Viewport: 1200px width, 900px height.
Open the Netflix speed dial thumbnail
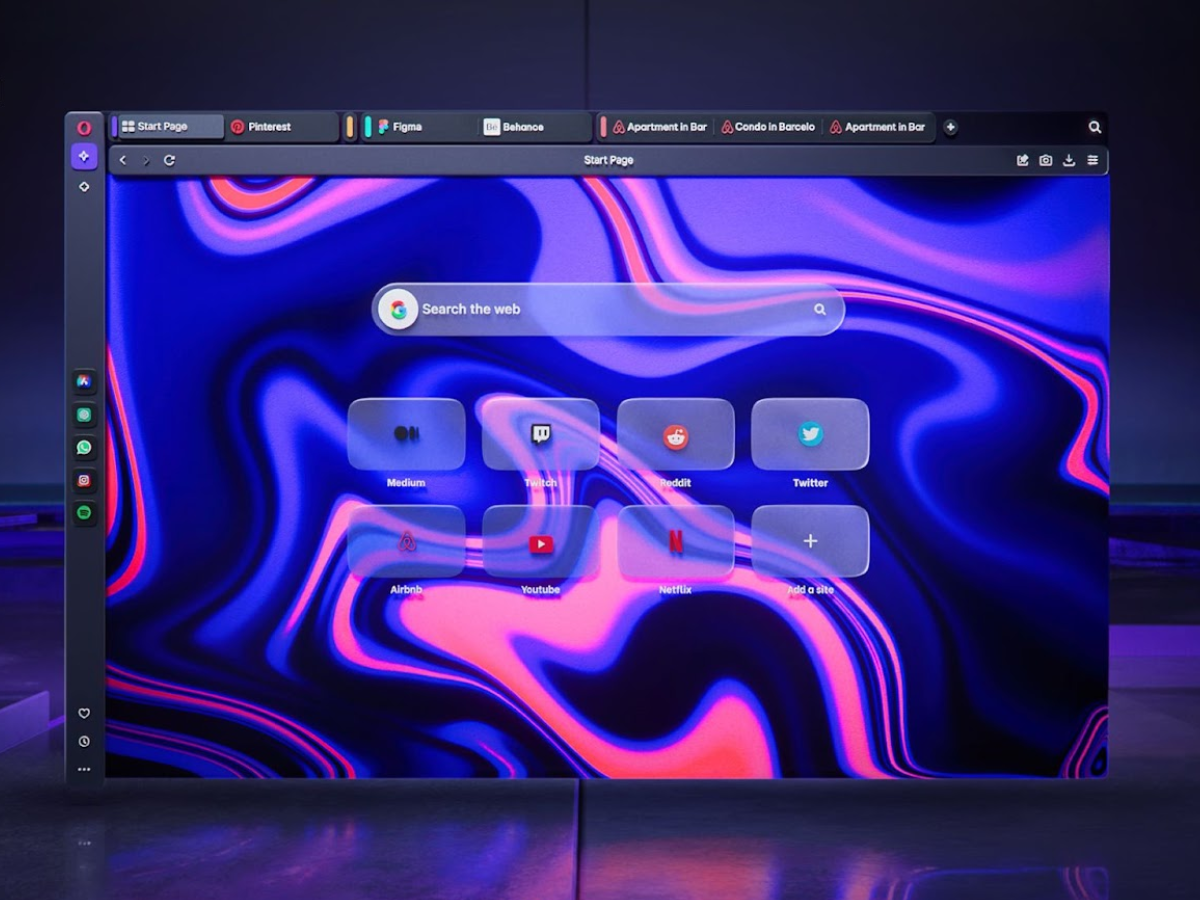(676, 541)
